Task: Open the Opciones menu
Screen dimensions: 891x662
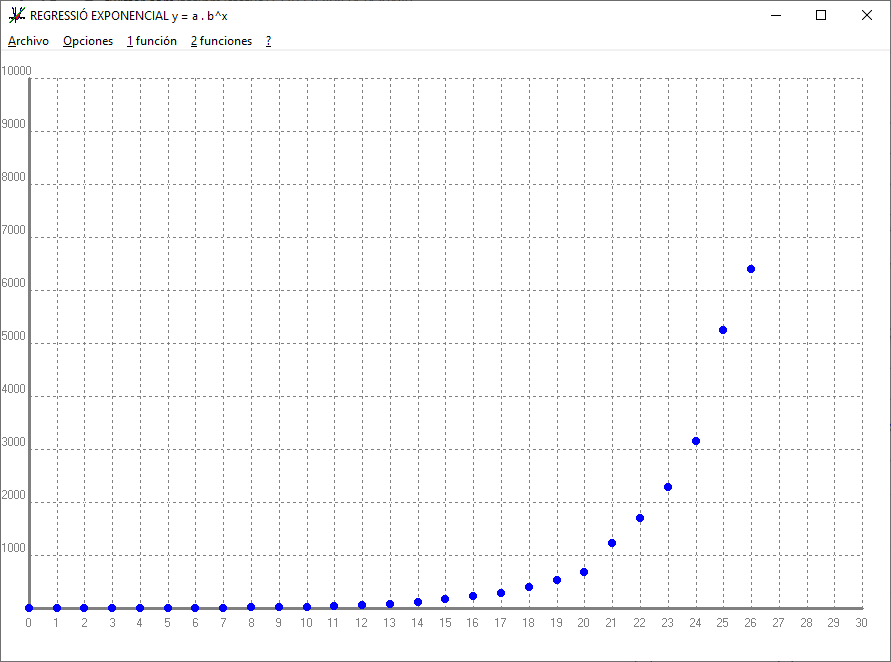Action: pos(88,41)
